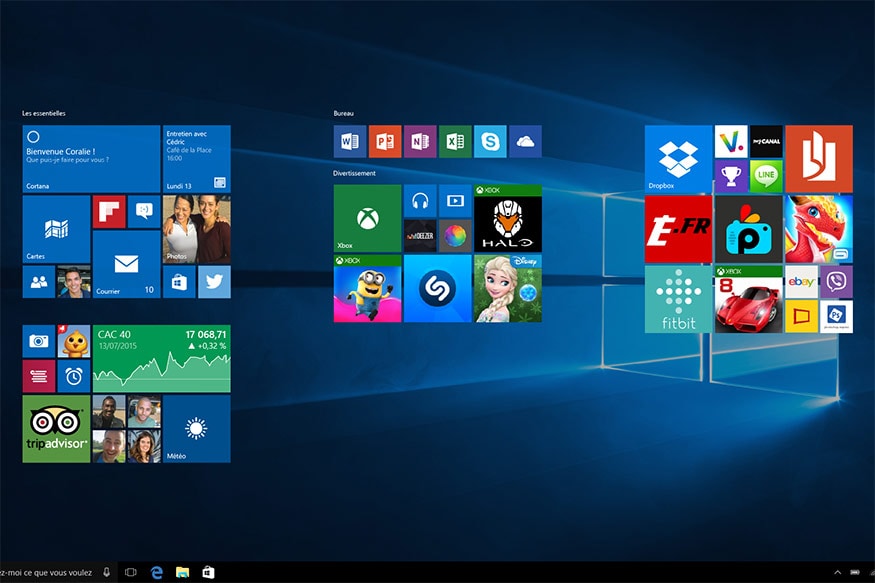Open the speech bubble messaging tile
The image size is (875, 583).
pos(144,211)
